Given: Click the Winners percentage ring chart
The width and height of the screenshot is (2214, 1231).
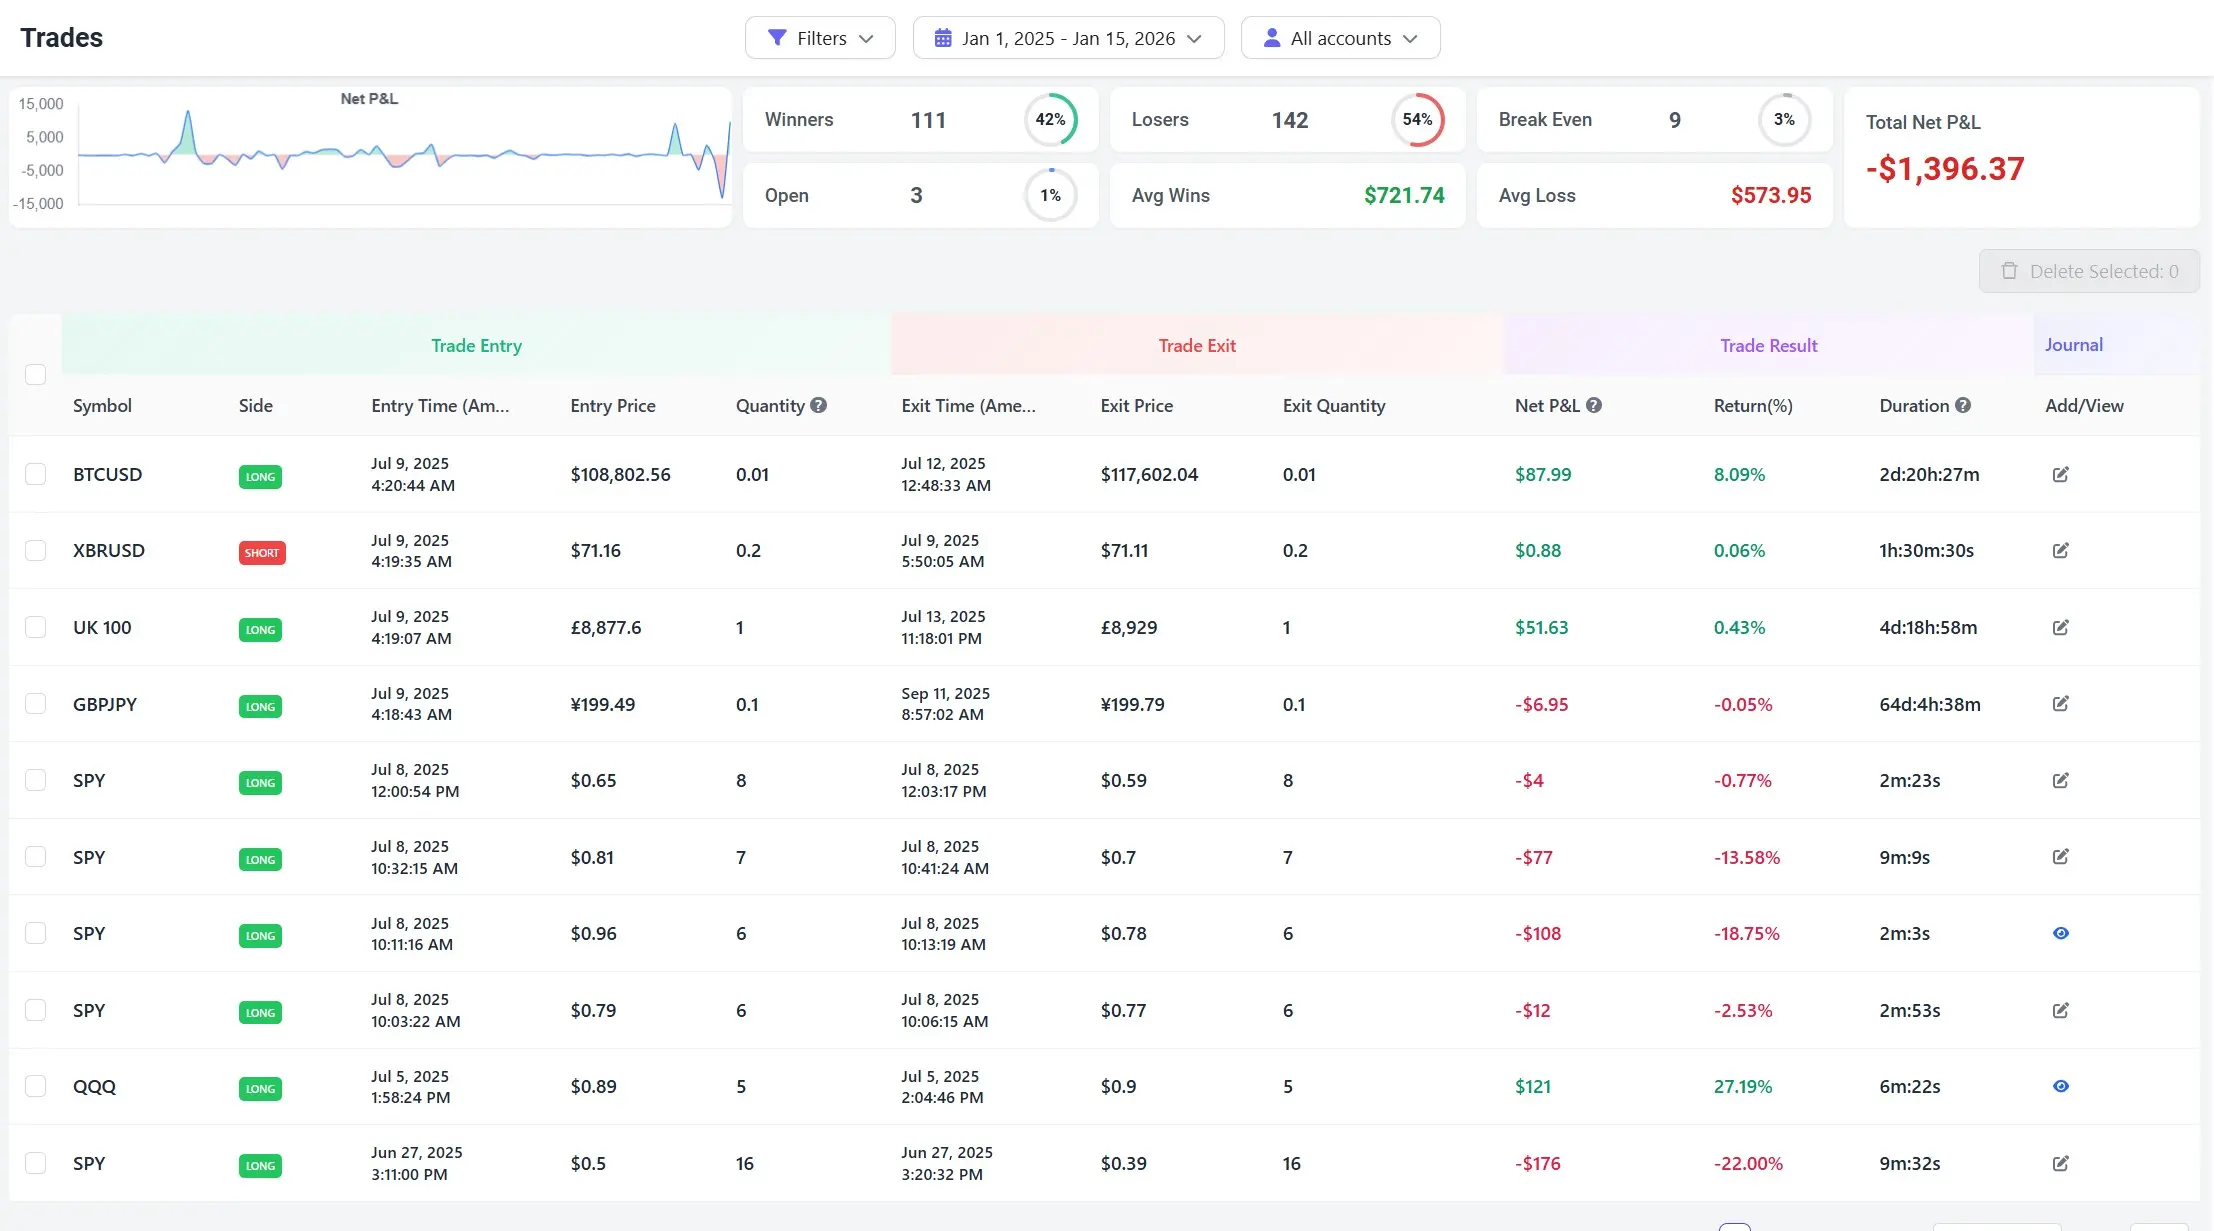Looking at the screenshot, I should (1050, 119).
